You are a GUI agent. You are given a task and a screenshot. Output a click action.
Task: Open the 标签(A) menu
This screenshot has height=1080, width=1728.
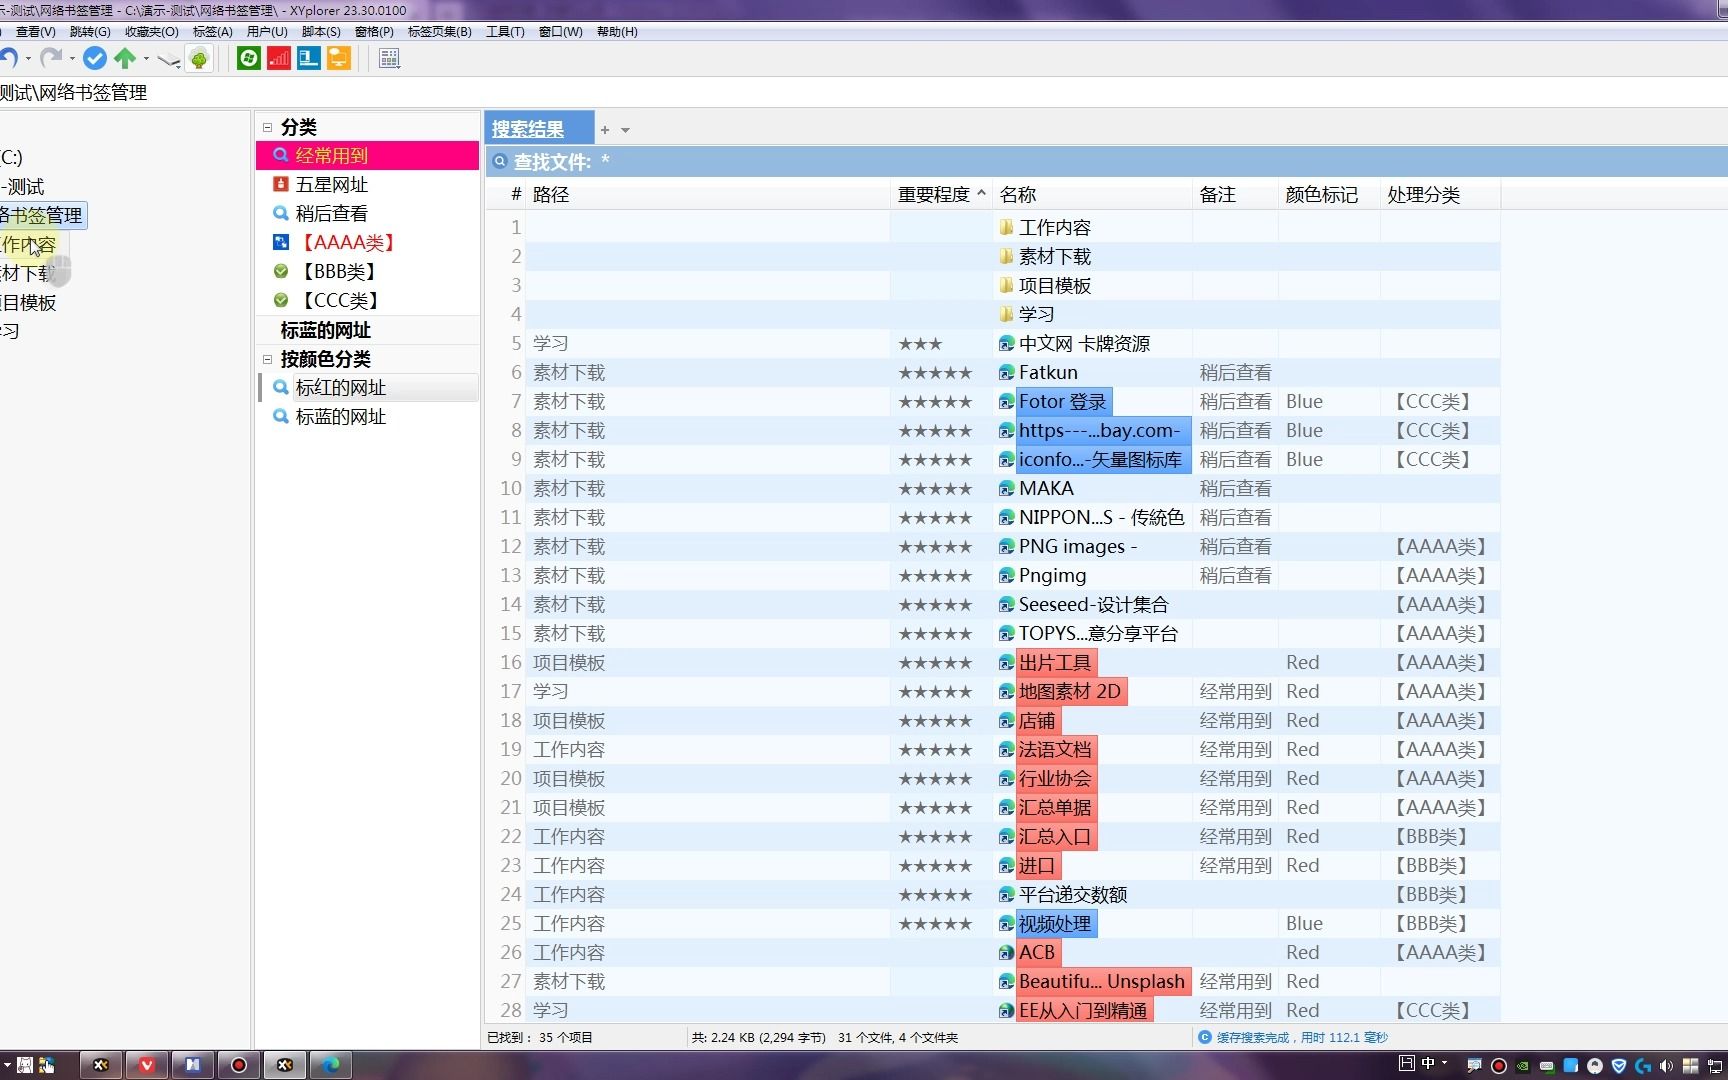[x=213, y=32]
